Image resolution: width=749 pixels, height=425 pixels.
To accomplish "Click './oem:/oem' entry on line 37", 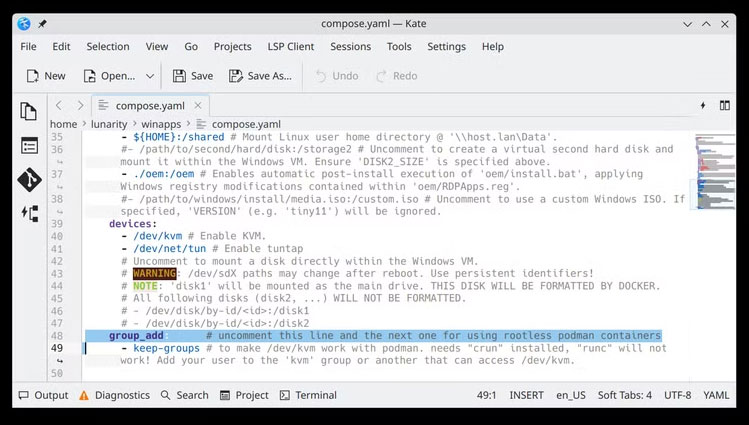I will [x=163, y=174].
